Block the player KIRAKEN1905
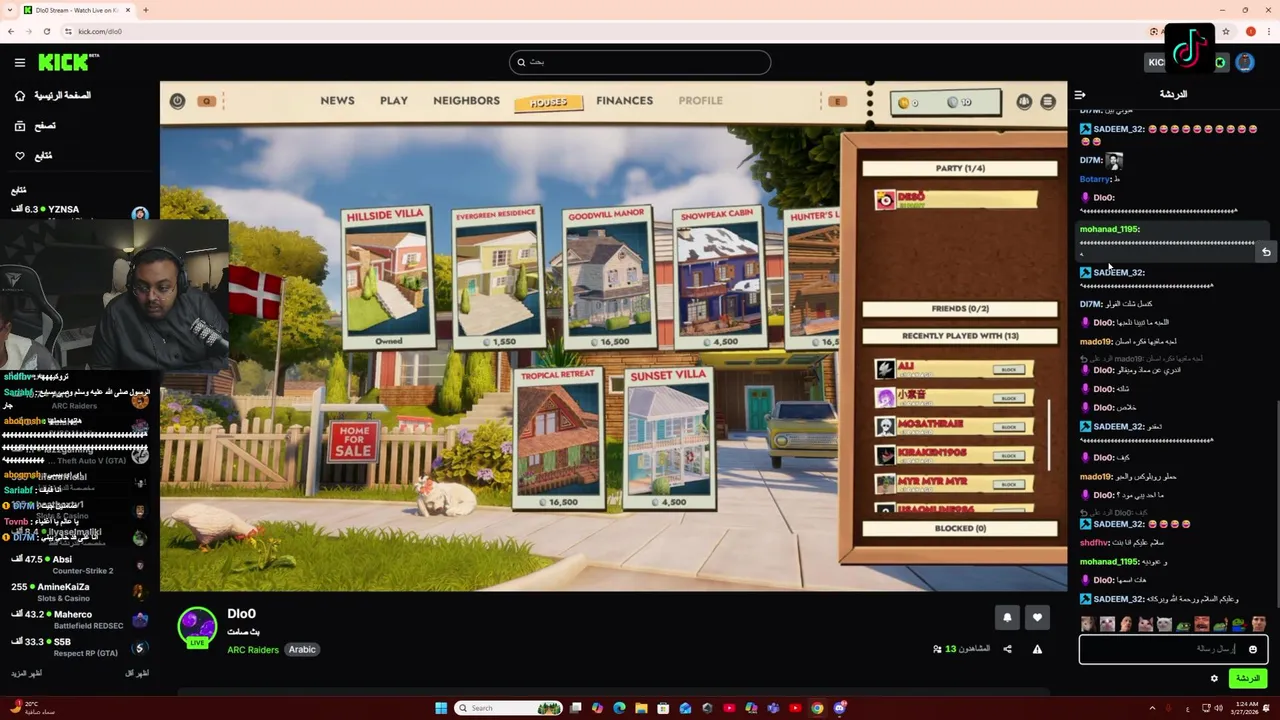 point(1009,456)
